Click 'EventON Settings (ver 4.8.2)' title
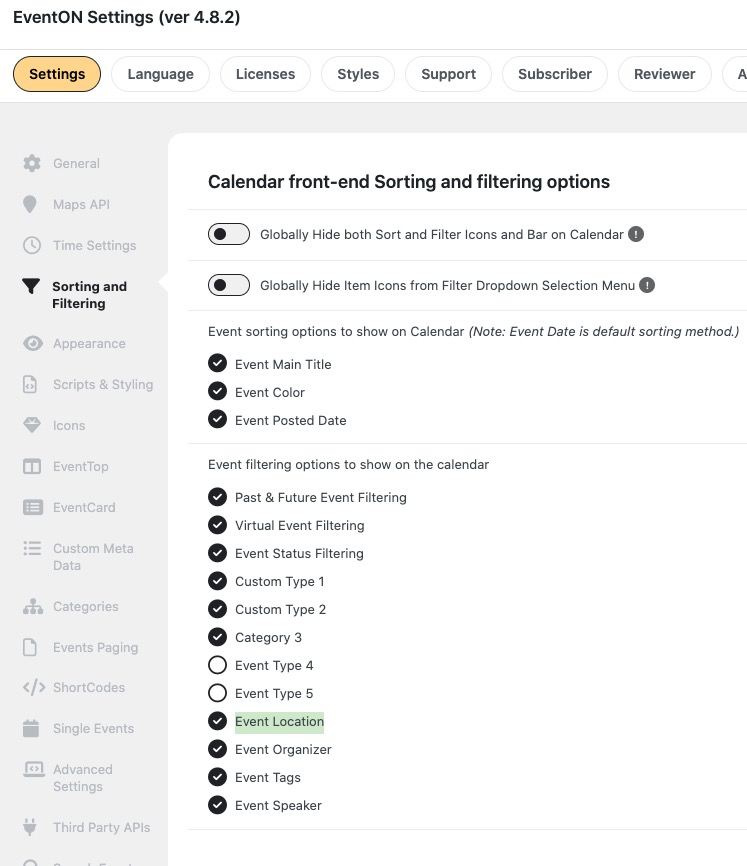The height and width of the screenshot is (866, 747). [126, 17]
